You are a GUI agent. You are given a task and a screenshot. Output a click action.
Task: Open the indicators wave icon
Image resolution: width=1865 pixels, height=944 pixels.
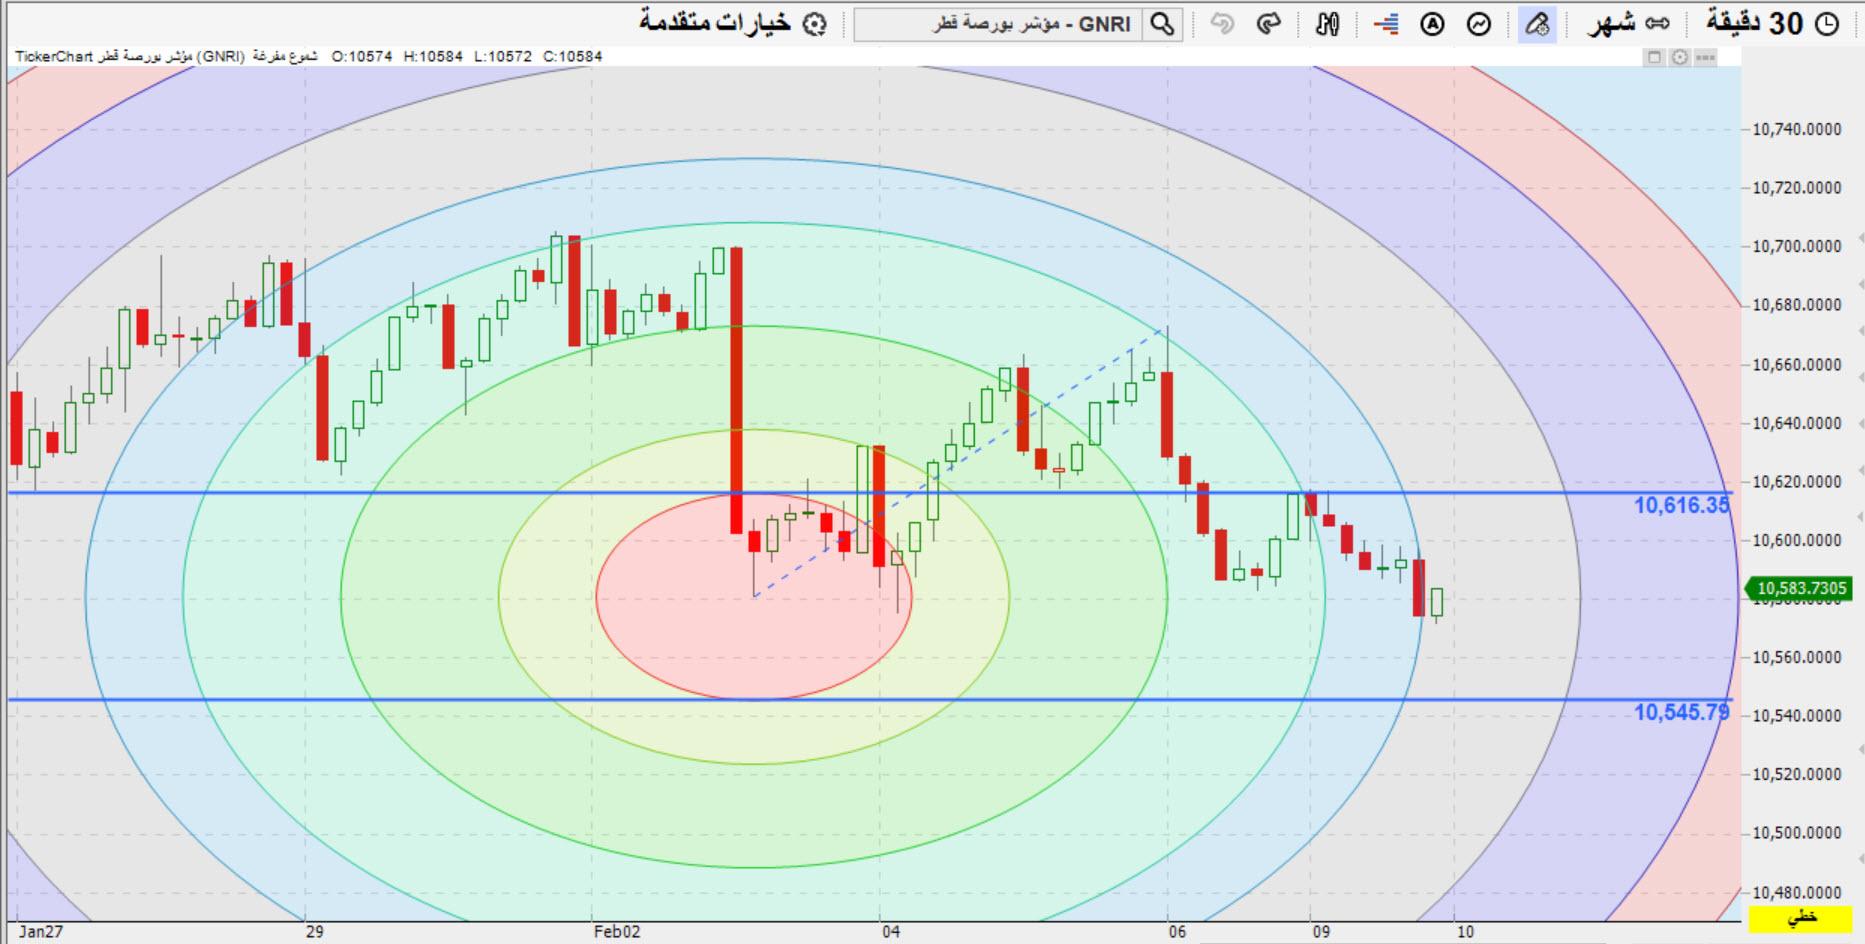pos(1479,24)
